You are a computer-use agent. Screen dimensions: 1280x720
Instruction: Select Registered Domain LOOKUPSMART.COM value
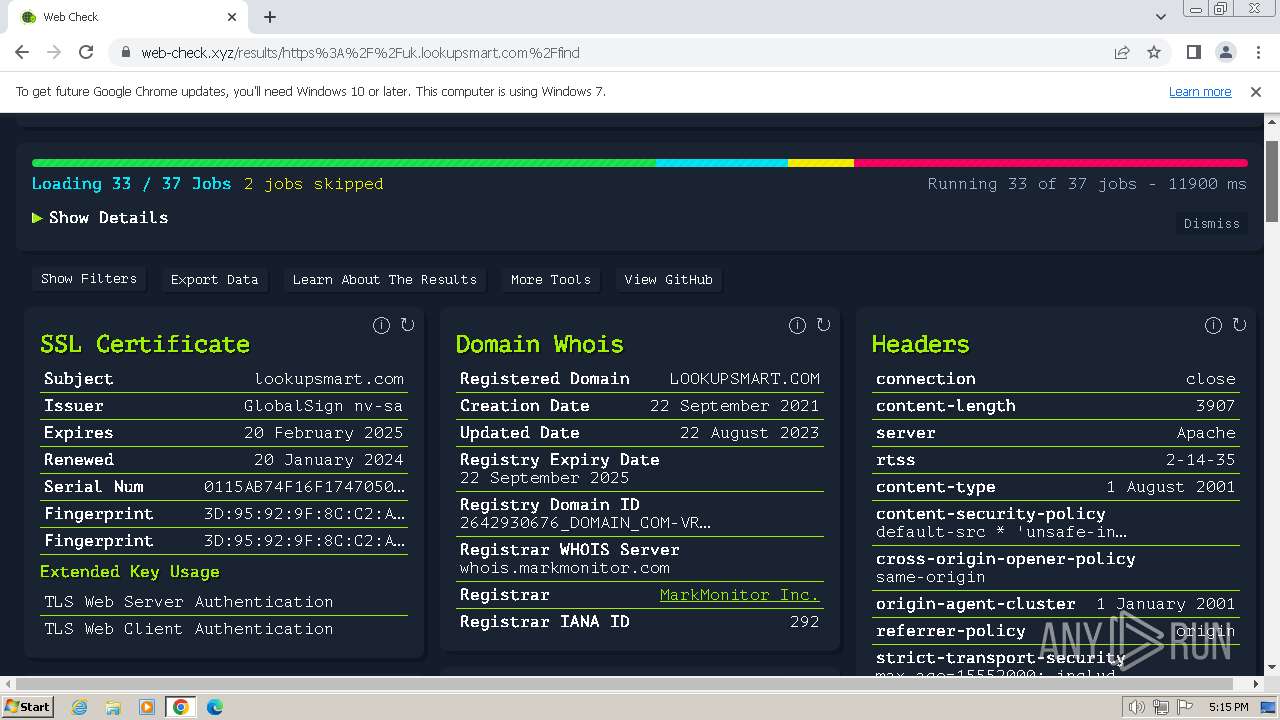pyautogui.click(x=745, y=379)
